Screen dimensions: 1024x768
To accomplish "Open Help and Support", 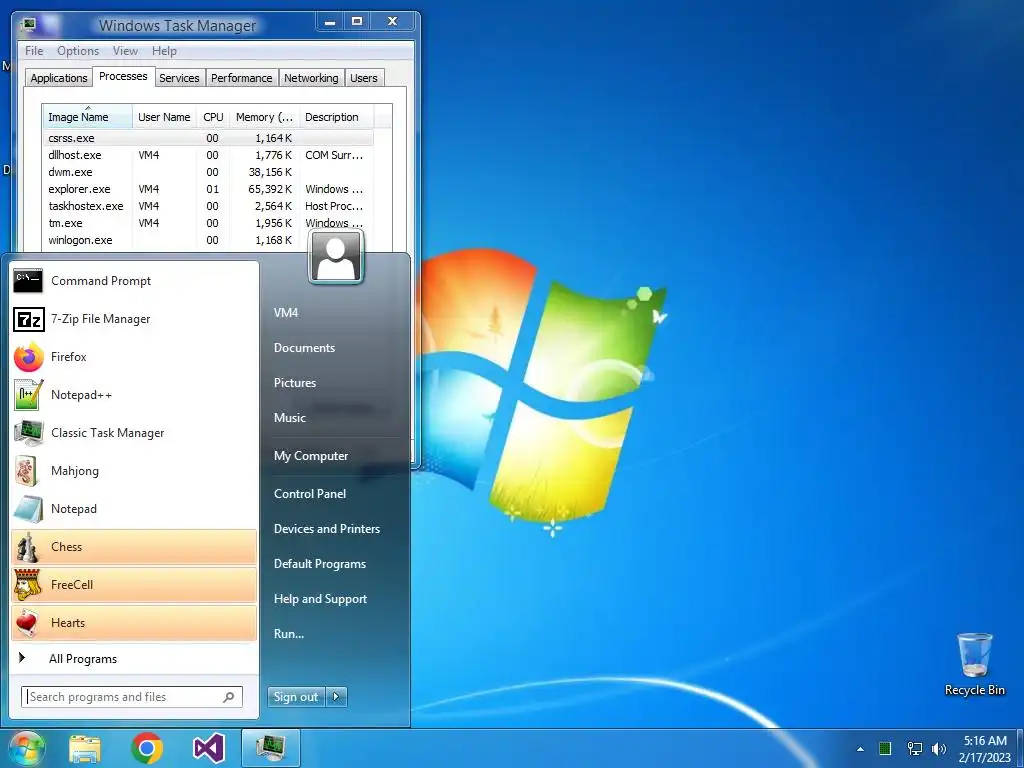I will (320, 599).
